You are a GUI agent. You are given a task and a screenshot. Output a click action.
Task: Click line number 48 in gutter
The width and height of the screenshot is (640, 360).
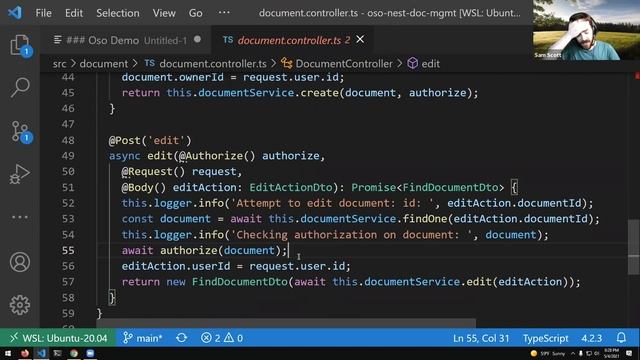coord(68,140)
